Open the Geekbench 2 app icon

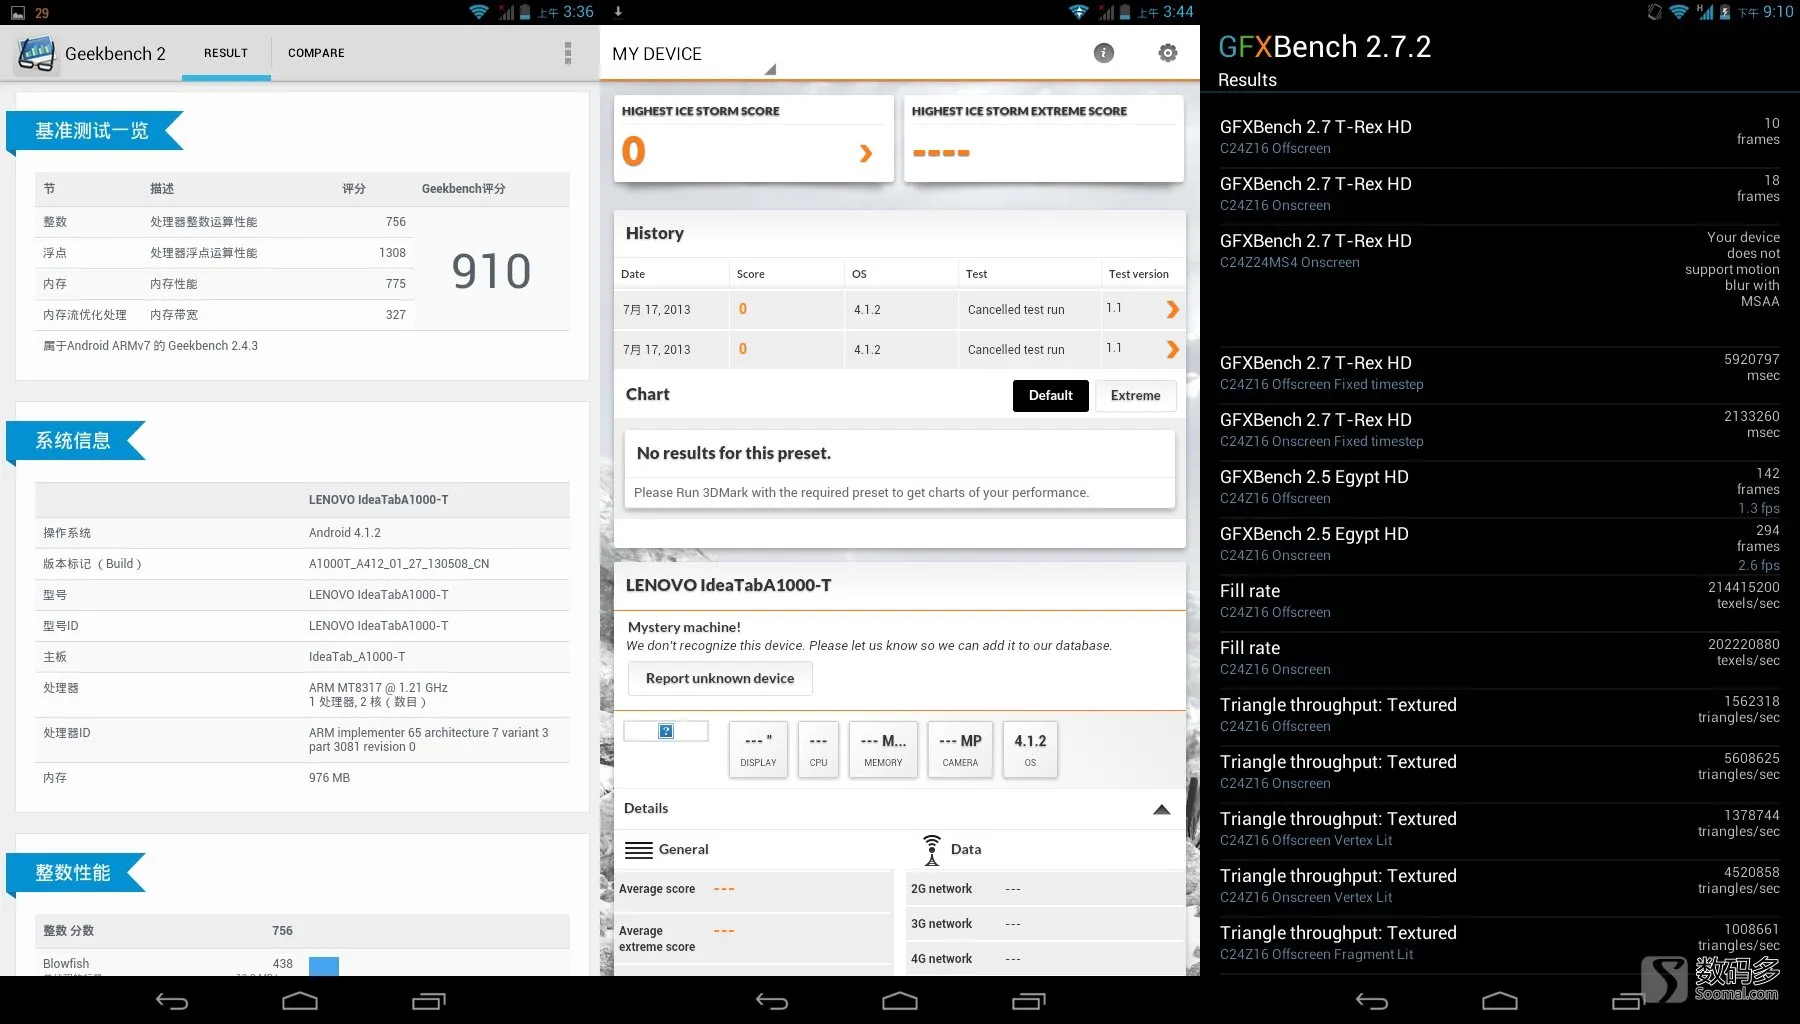36,53
